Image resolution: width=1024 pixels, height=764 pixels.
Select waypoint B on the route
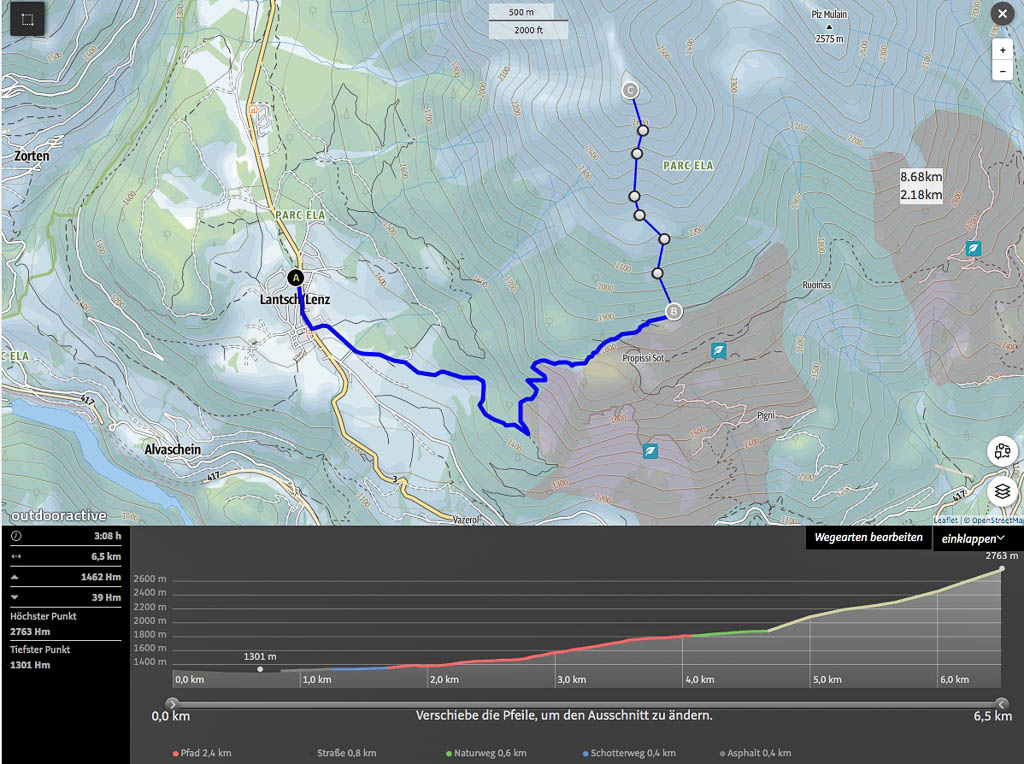point(673,311)
